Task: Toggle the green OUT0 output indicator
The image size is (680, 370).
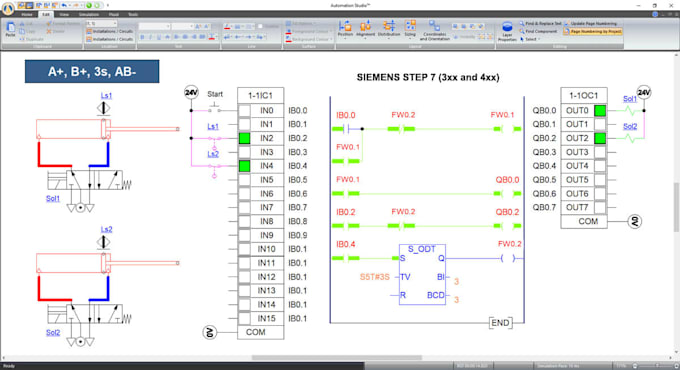Action: click(x=600, y=111)
